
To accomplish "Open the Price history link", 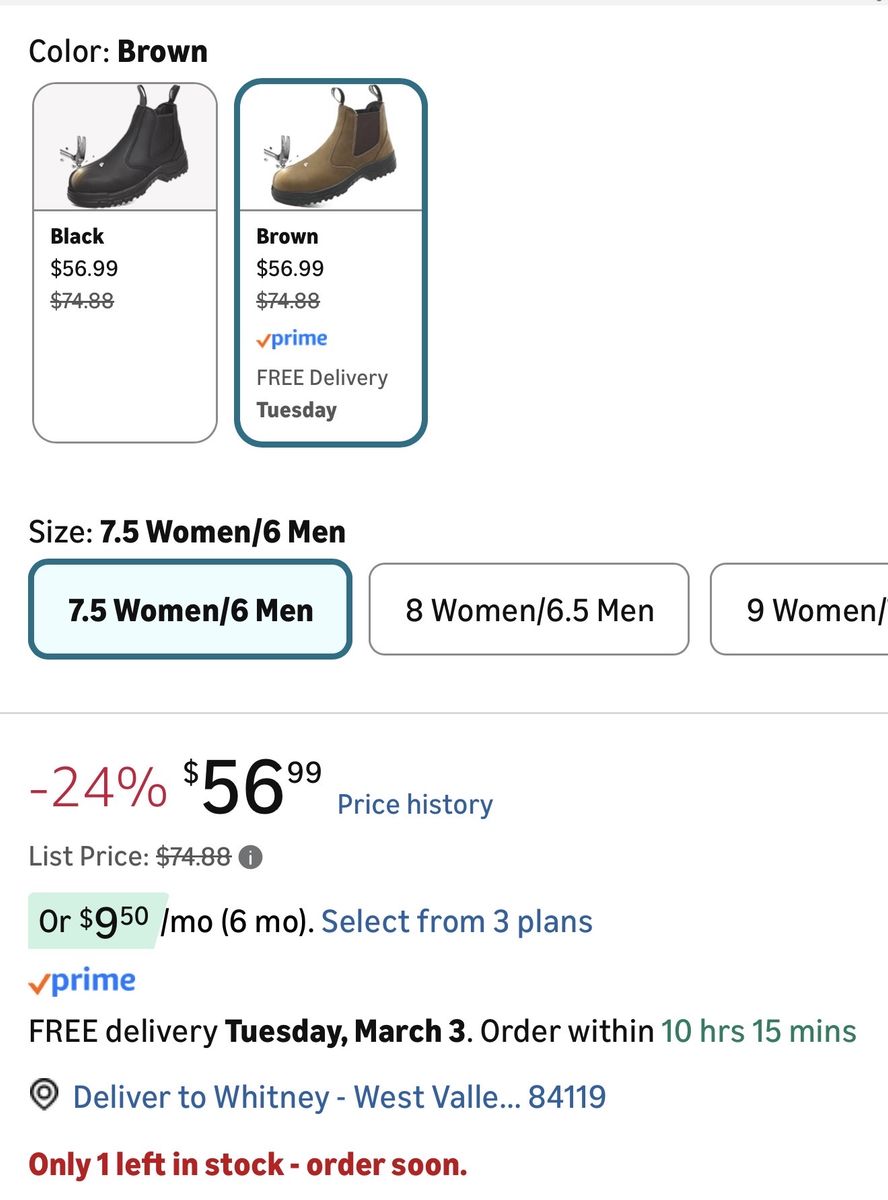I will 415,804.
